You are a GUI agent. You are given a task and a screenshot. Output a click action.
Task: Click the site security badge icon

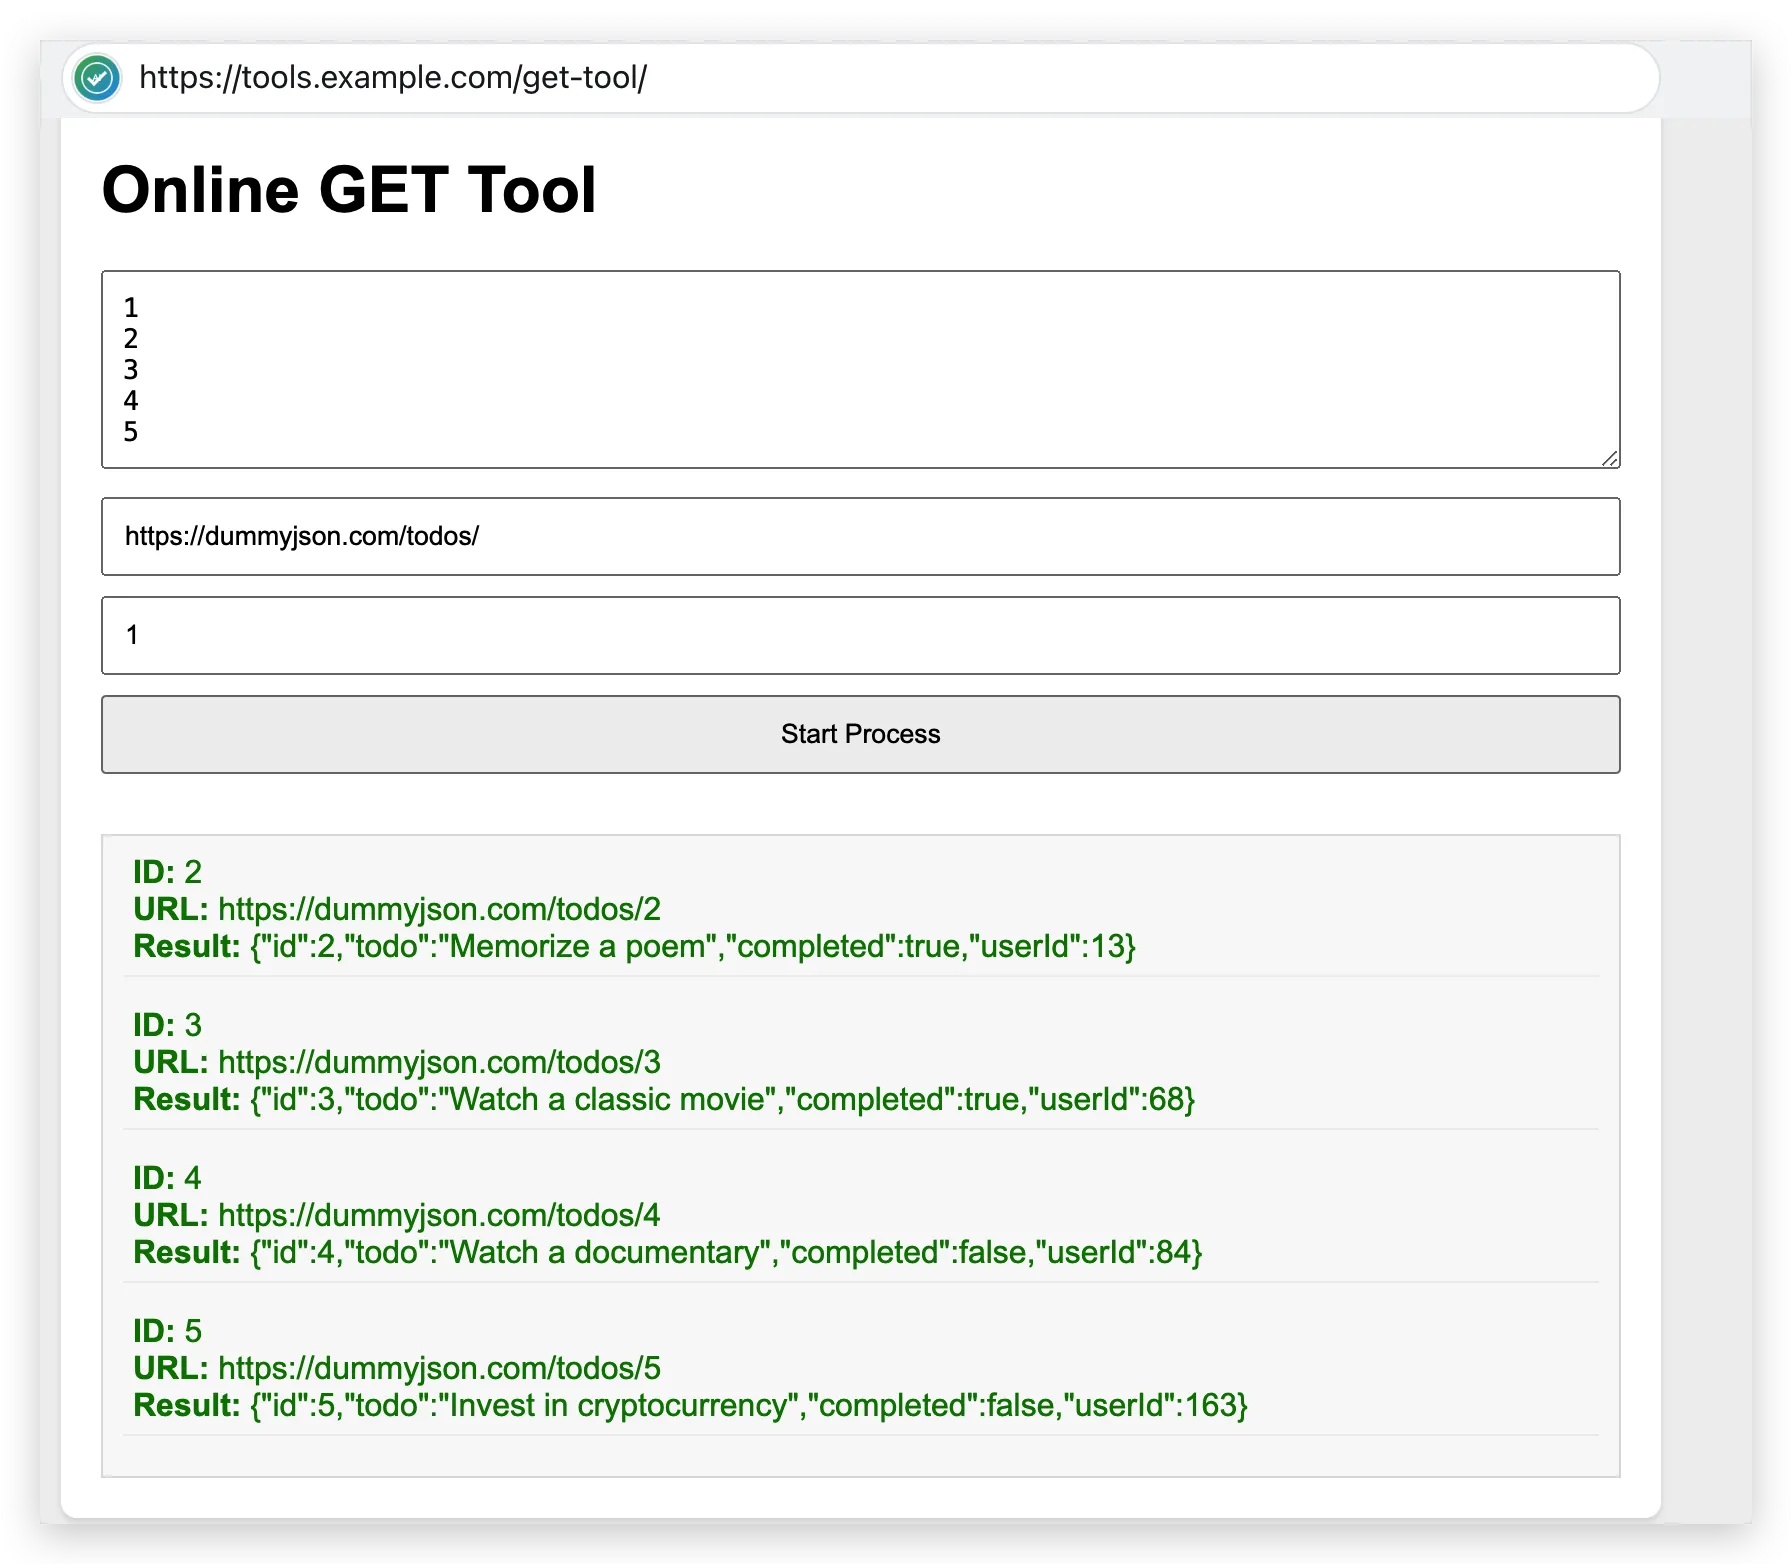pyautogui.click(x=97, y=78)
